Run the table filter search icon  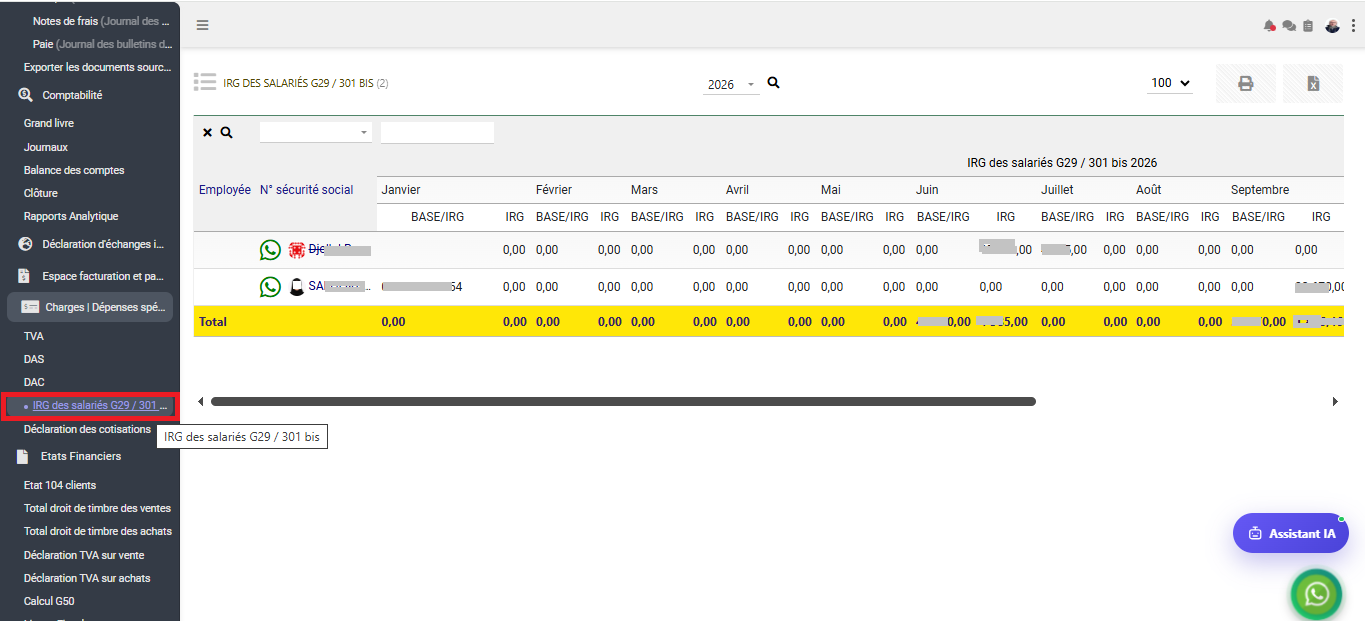coord(227,132)
